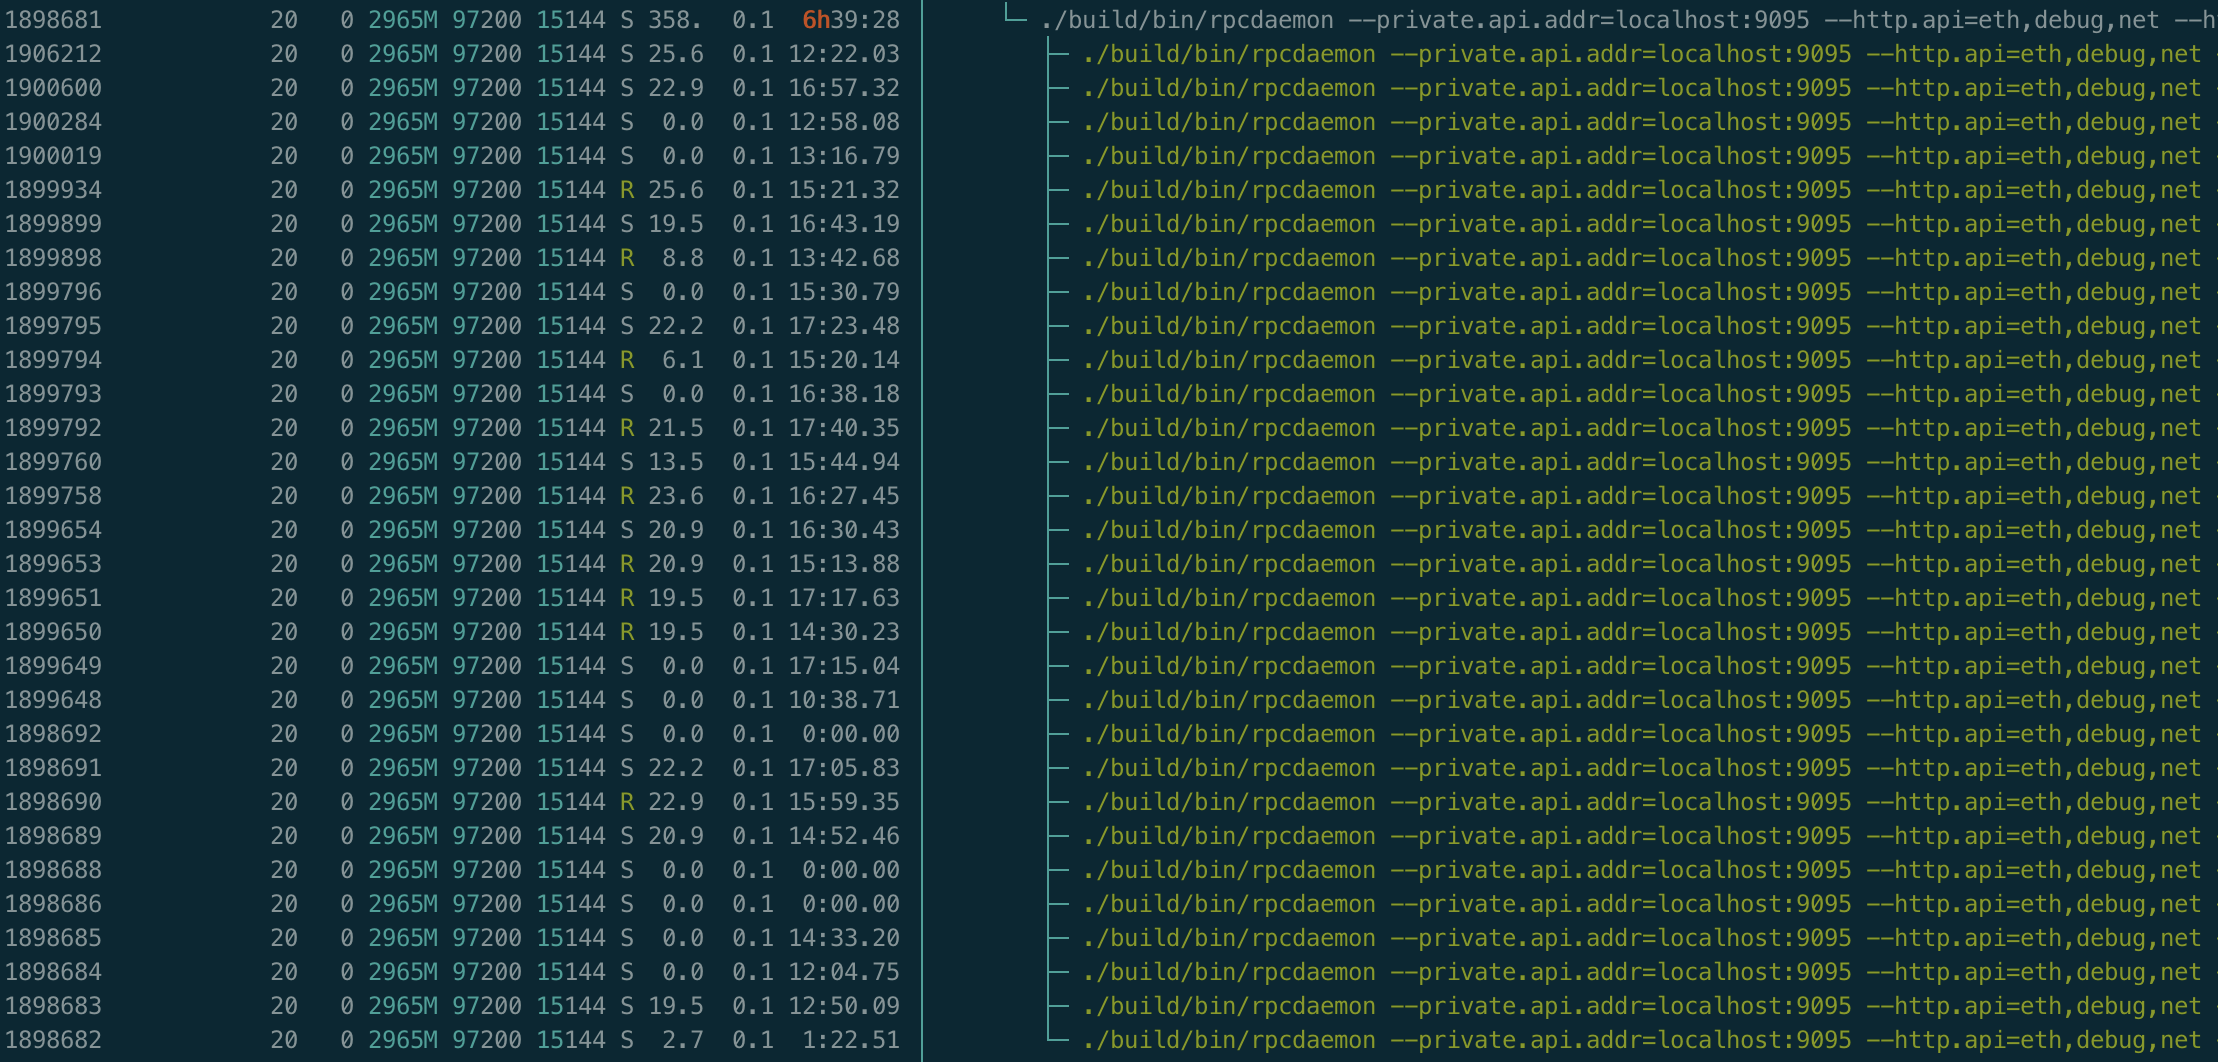Click the 15144 shared memory value of PID 1899796
The image size is (2218, 1062).
(563, 291)
